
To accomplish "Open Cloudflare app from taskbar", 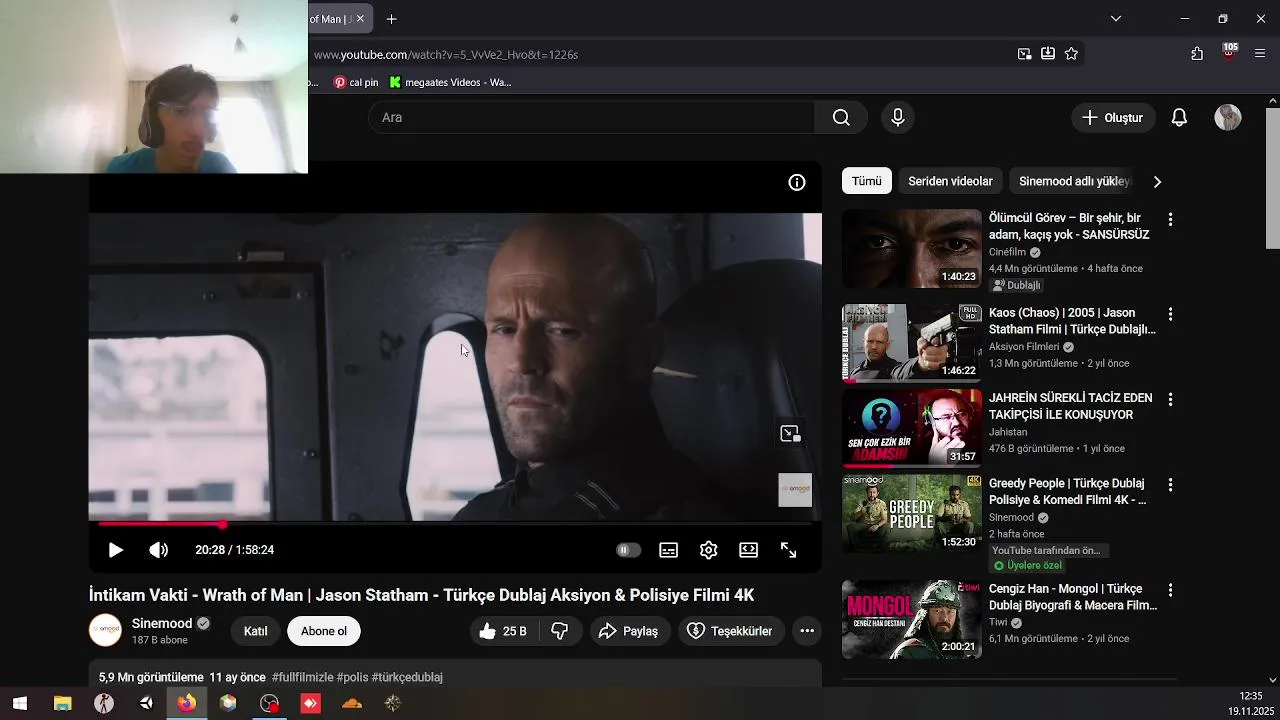I will (x=352, y=703).
